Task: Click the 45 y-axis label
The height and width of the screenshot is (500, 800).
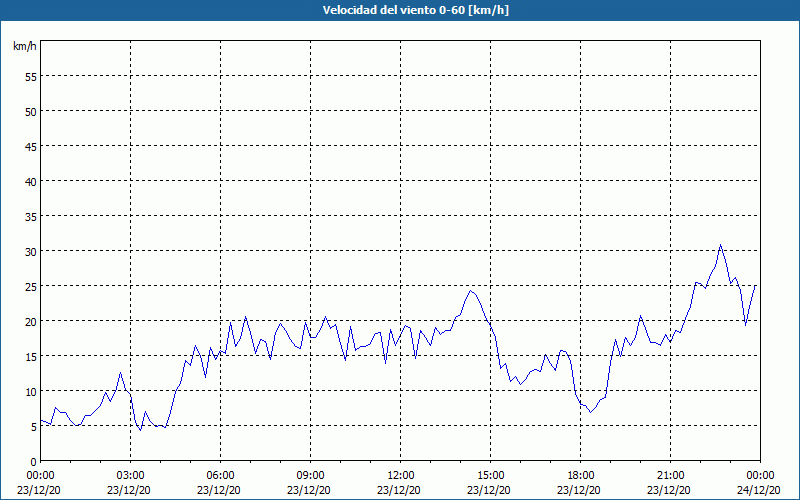Action: click(x=31, y=146)
